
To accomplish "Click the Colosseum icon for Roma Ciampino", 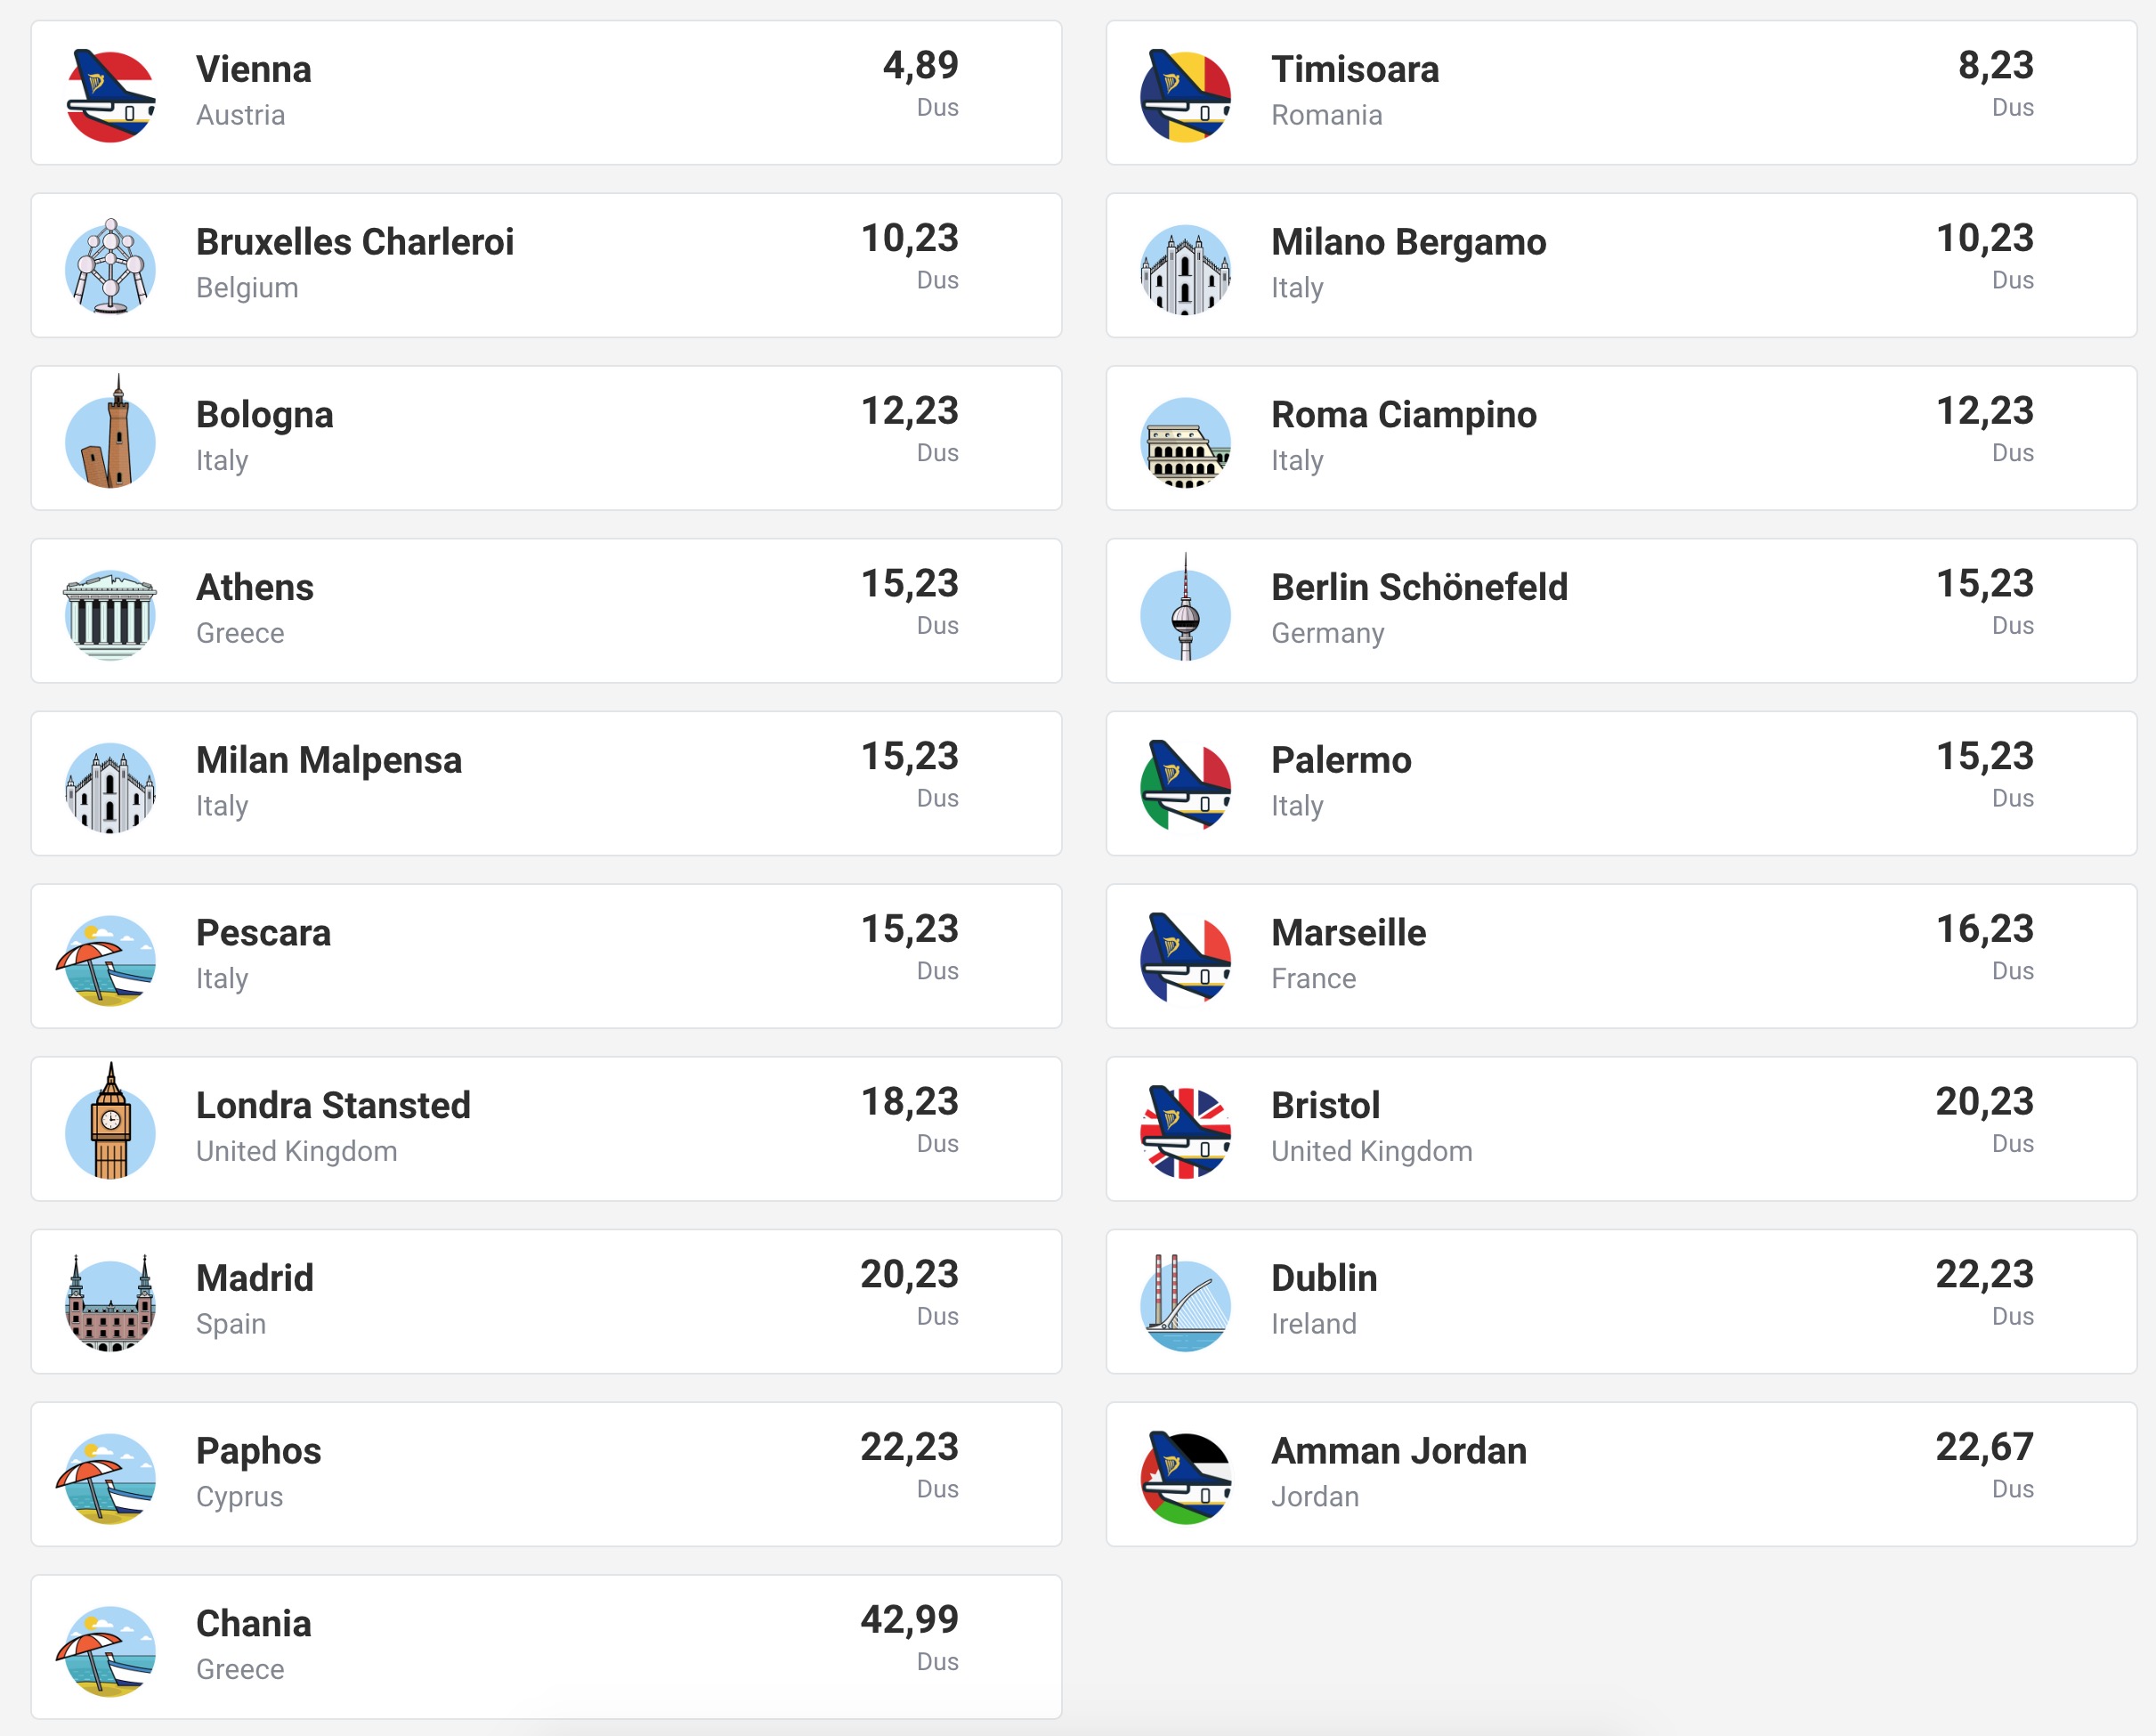I will 1185,442.
